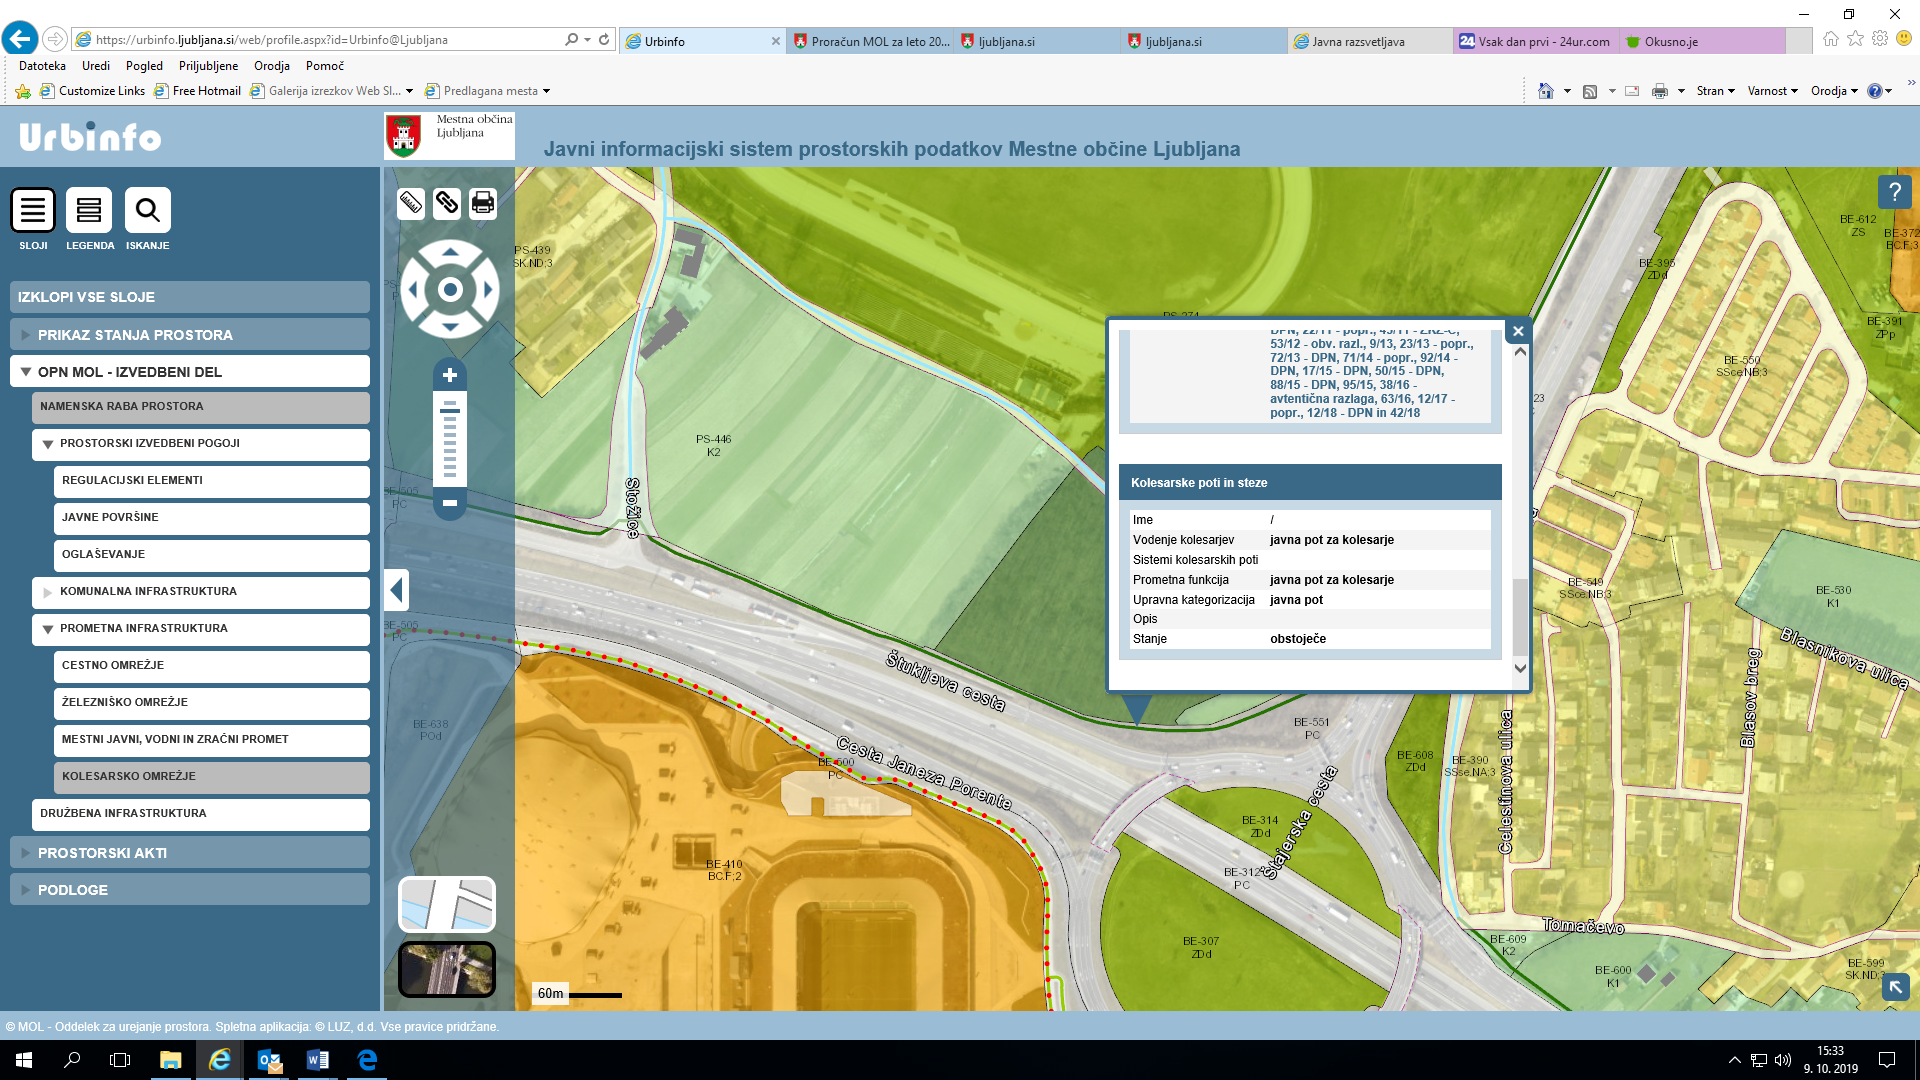Zoom in with the plus button

450,375
